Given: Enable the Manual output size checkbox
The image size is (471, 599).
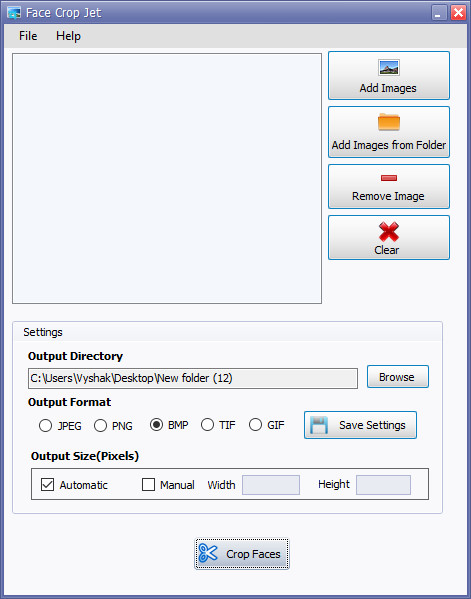Looking at the screenshot, I should coord(148,484).
